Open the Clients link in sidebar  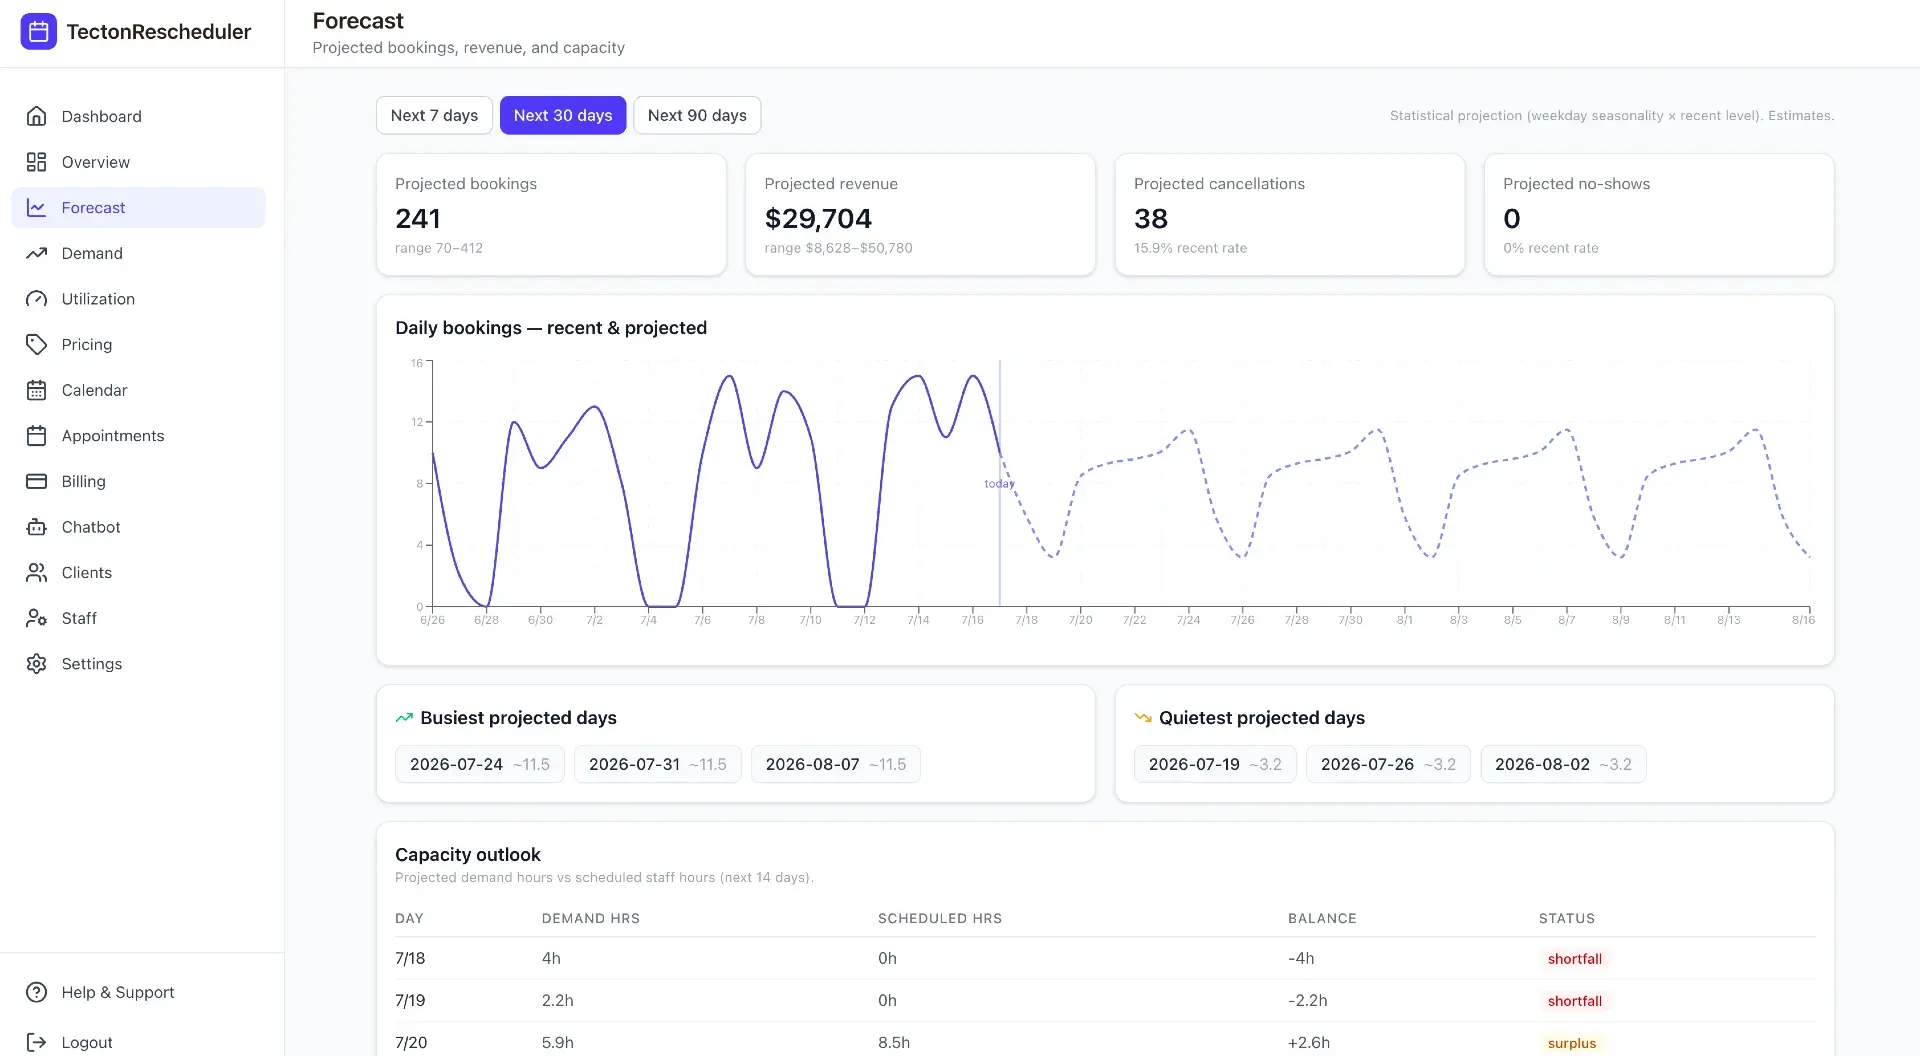pos(138,573)
